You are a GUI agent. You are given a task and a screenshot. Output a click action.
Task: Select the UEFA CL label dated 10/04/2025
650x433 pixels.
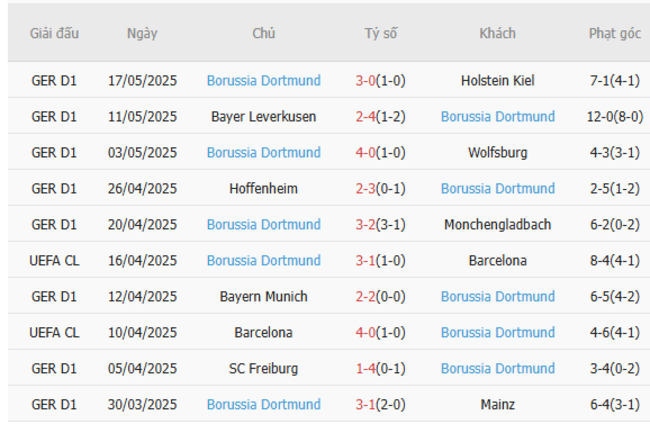click(x=54, y=332)
